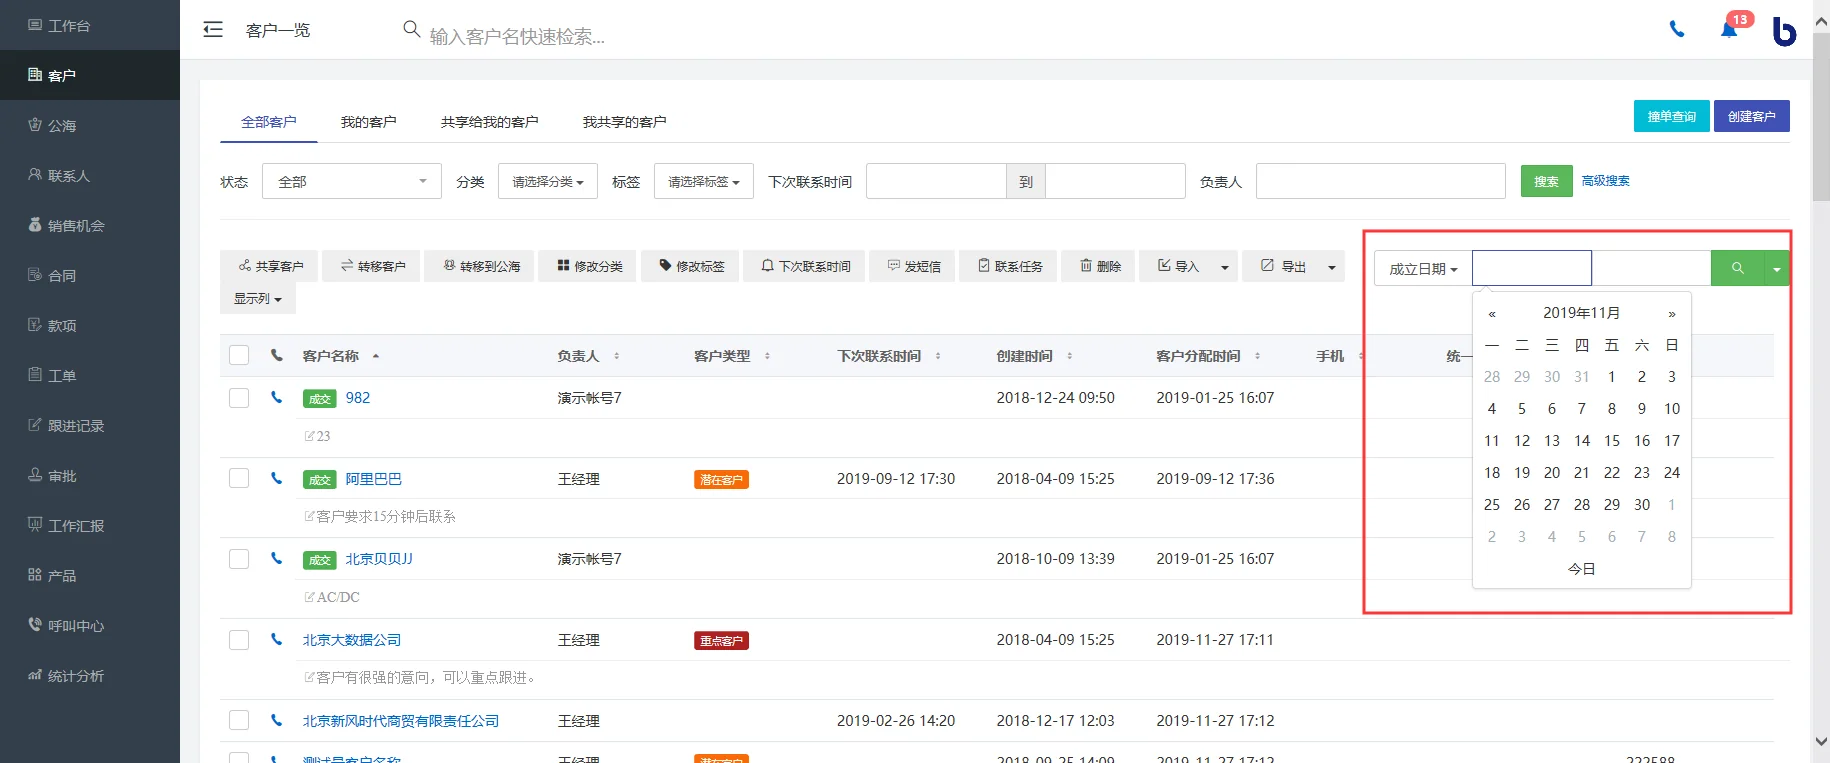Screen dimensions: 1830x763
Task: Open the 成立日期 field dropdown
Action: click(x=1423, y=268)
